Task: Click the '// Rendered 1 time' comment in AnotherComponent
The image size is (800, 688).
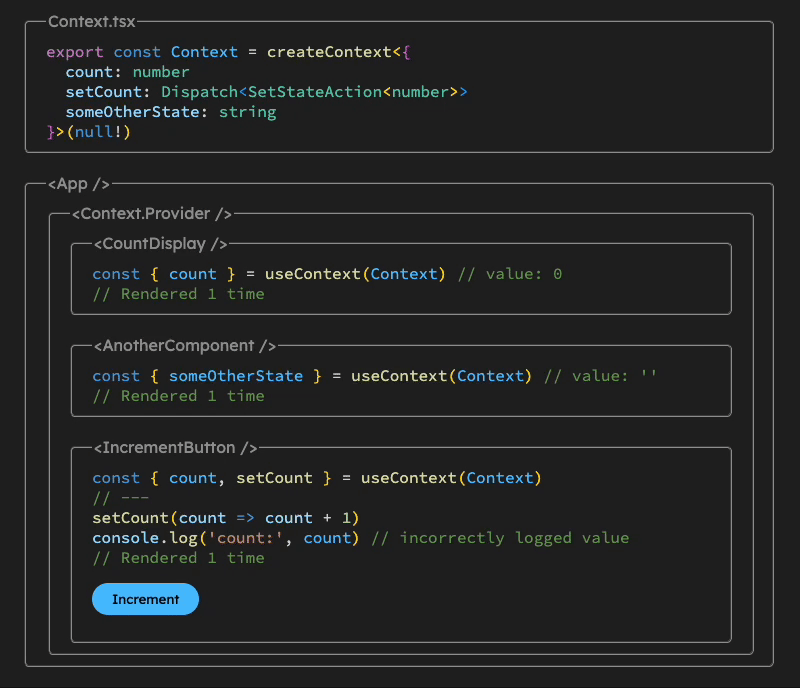Action: [179, 396]
